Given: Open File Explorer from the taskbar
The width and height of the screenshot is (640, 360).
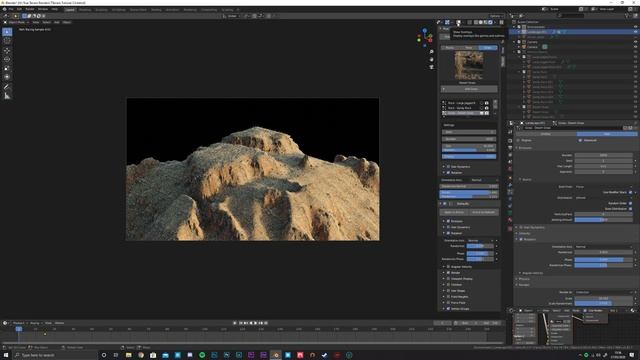Looking at the screenshot, I should 128,355.
